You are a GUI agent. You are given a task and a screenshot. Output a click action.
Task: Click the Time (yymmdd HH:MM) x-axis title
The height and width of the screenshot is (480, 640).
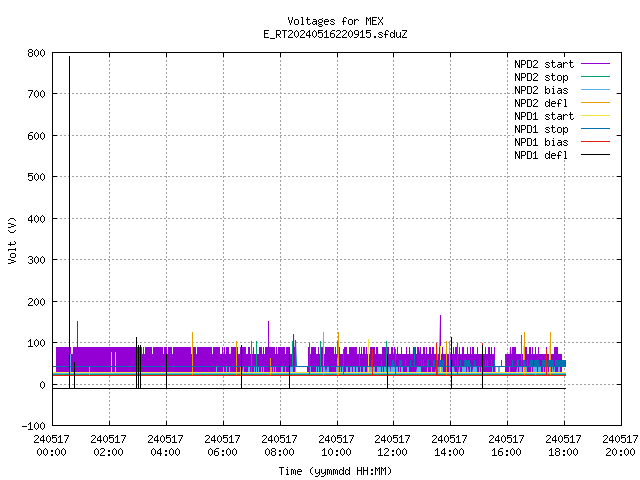click(x=335, y=471)
